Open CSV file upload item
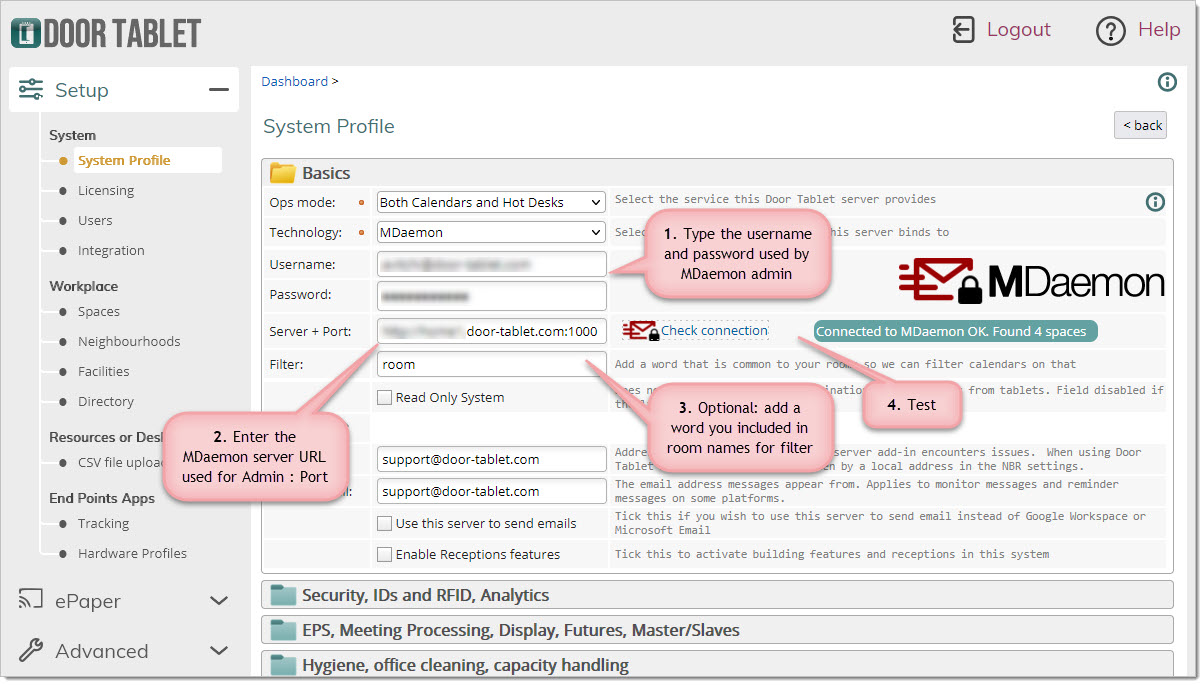The image size is (1204, 685). (x=122, y=462)
